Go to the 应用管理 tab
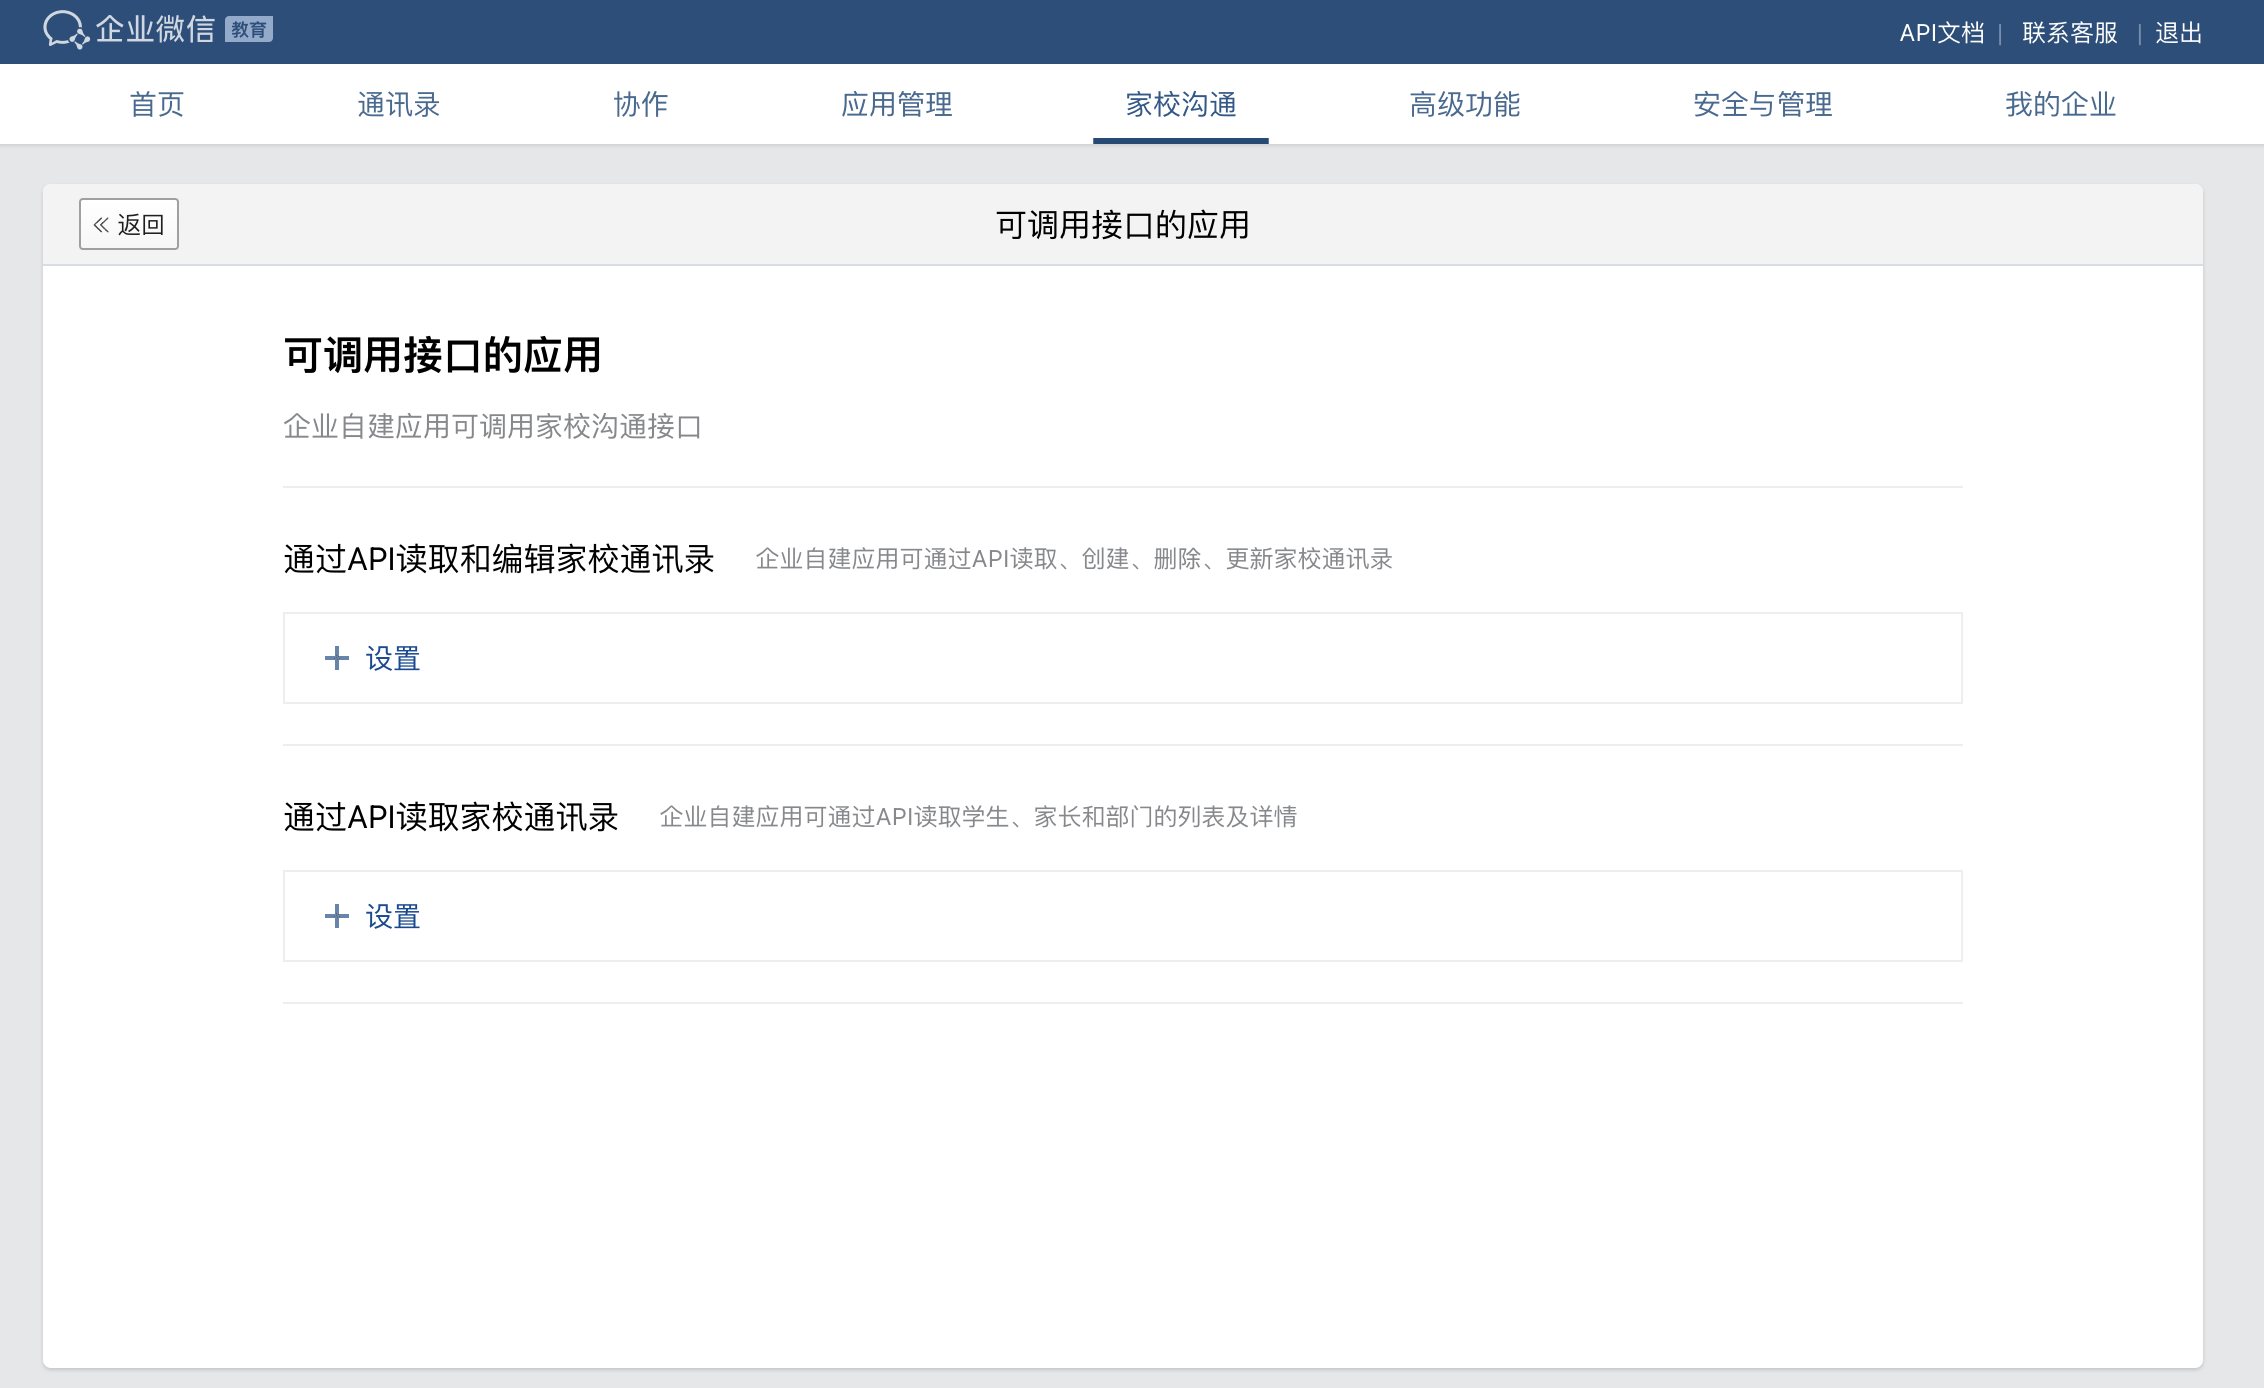Screen dimensions: 2264x1388 click(x=896, y=104)
